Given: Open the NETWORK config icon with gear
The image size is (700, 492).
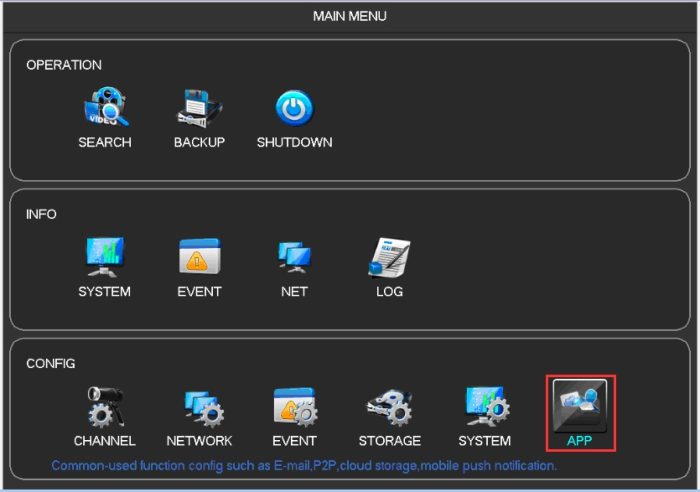Looking at the screenshot, I should (200, 407).
